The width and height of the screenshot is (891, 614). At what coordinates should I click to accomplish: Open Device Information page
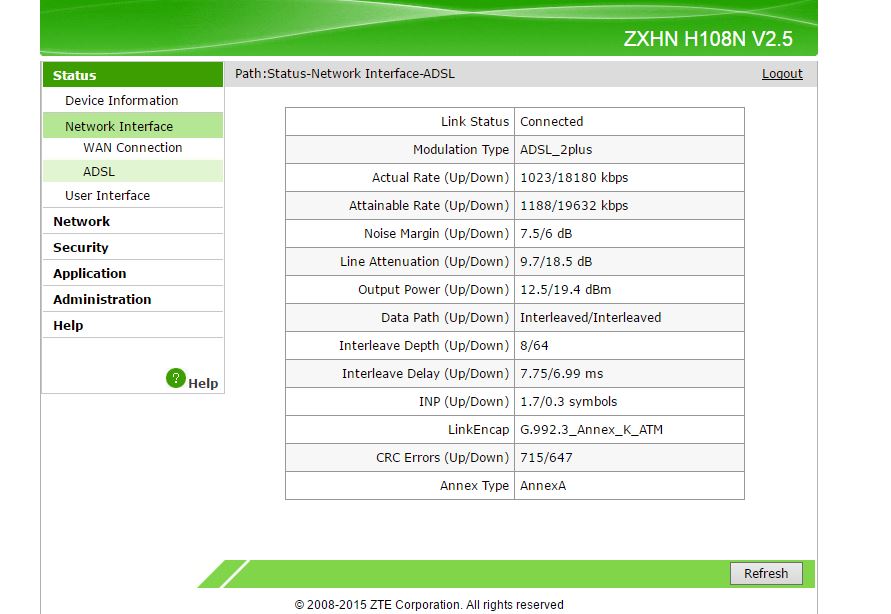122,101
